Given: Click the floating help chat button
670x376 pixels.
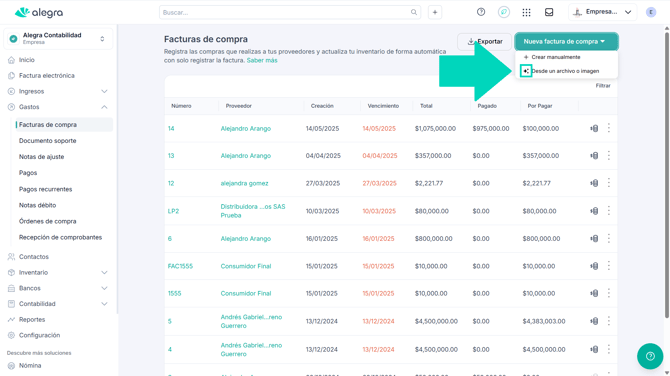Looking at the screenshot, I should [650, 356].
